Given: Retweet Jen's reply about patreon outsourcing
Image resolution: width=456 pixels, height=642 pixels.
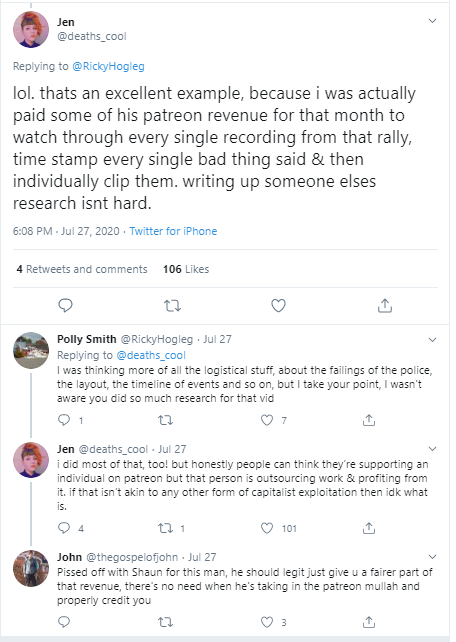Looking at the screenshot, I should pos(165,528).
